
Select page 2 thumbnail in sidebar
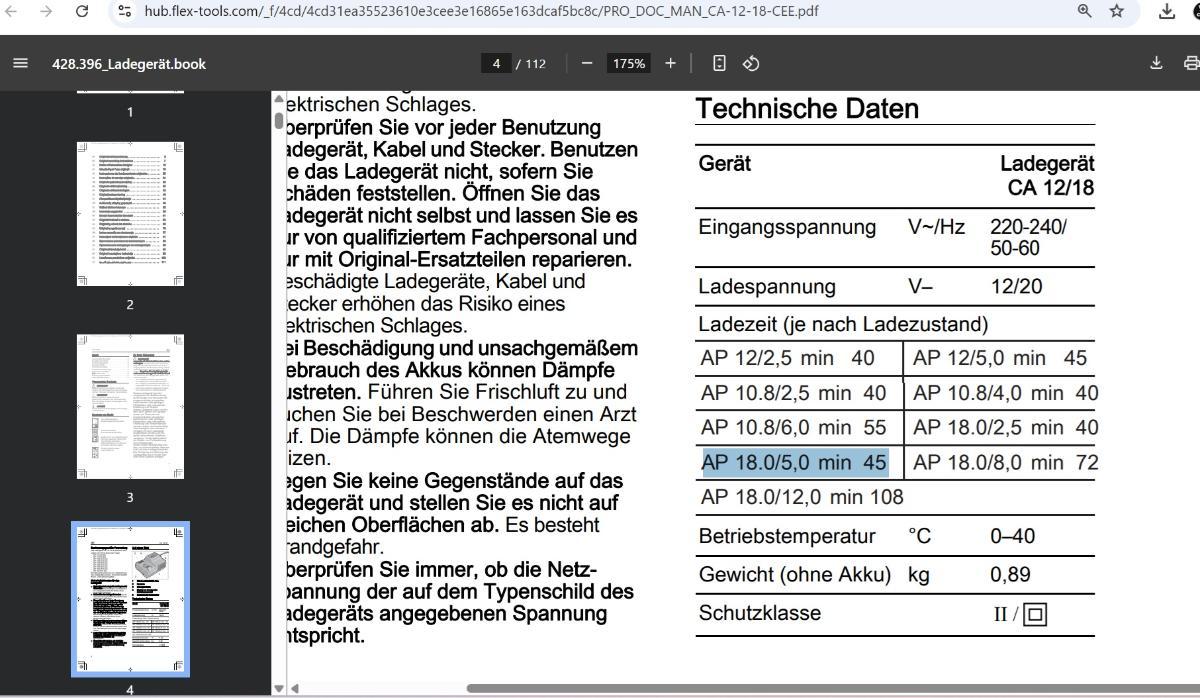coord(130,214)
